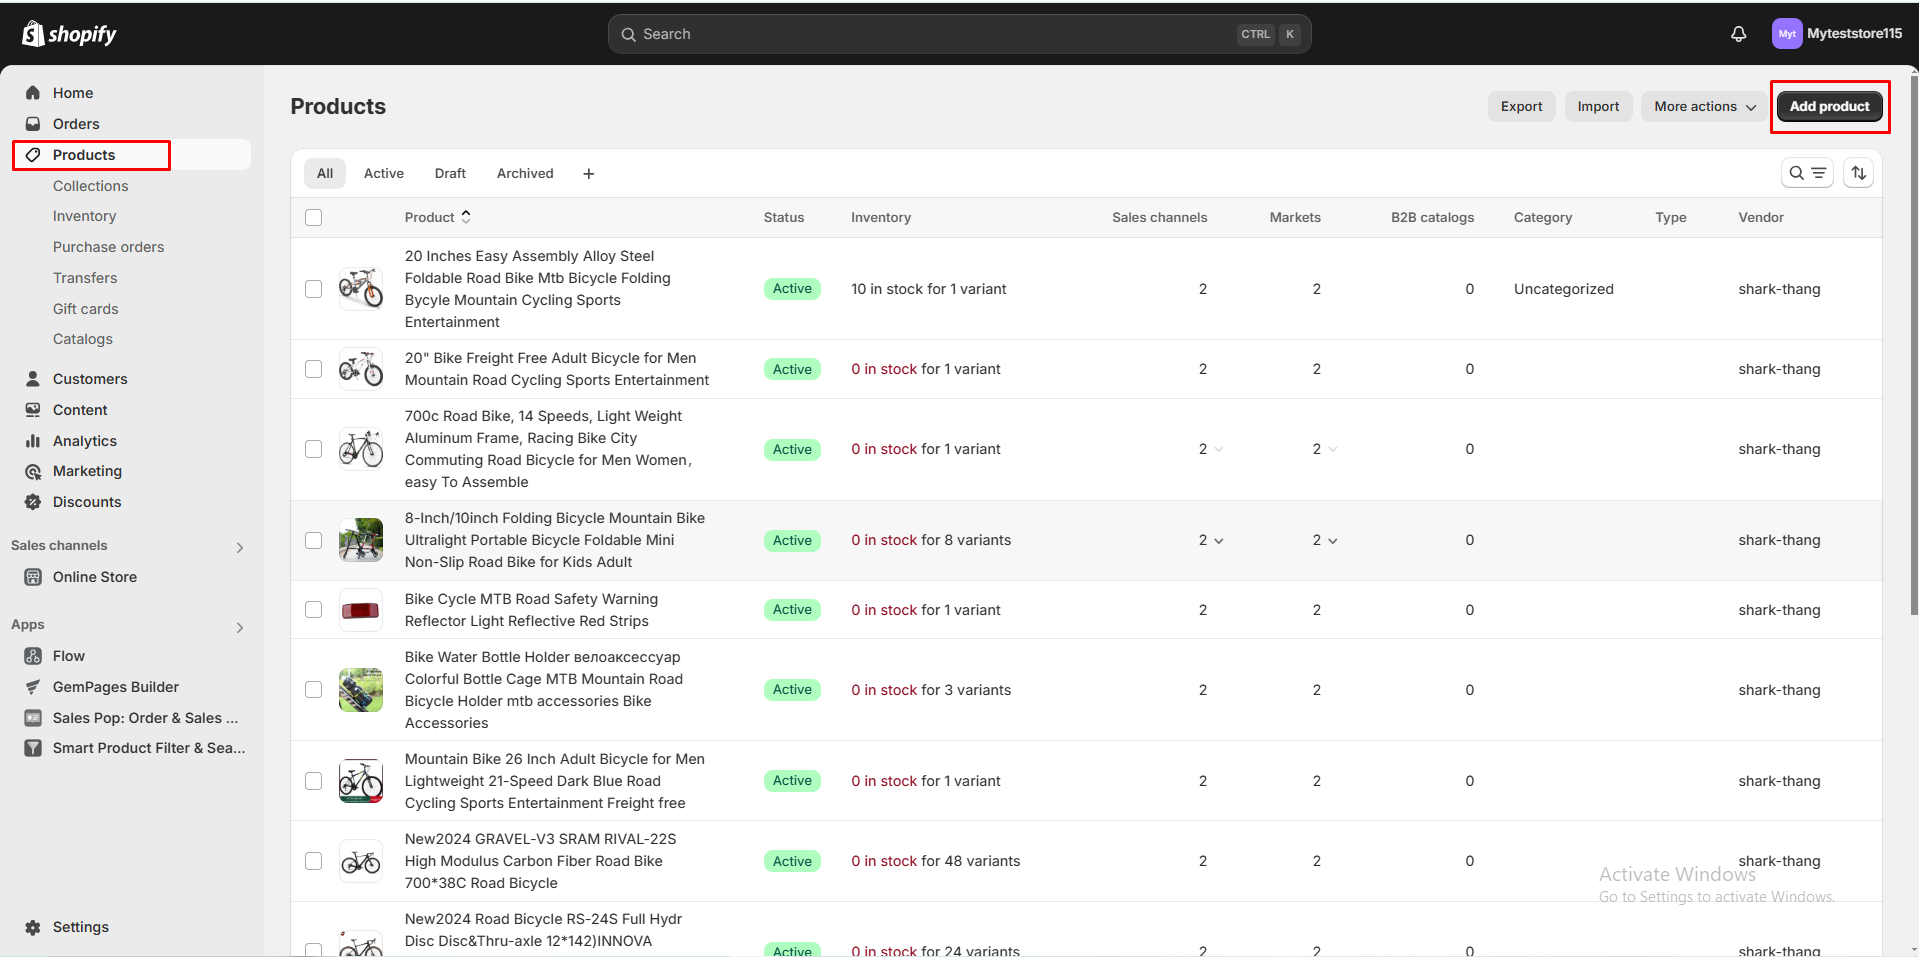Expand the Sales channels section

tap(240, 547)
